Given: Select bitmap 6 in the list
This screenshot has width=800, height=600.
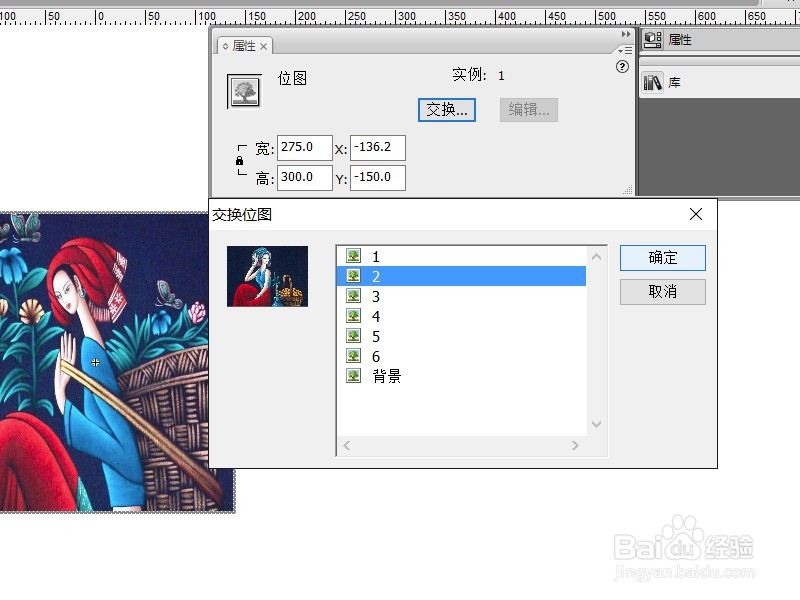Looking at the screenshot, I should pos(461,356).
